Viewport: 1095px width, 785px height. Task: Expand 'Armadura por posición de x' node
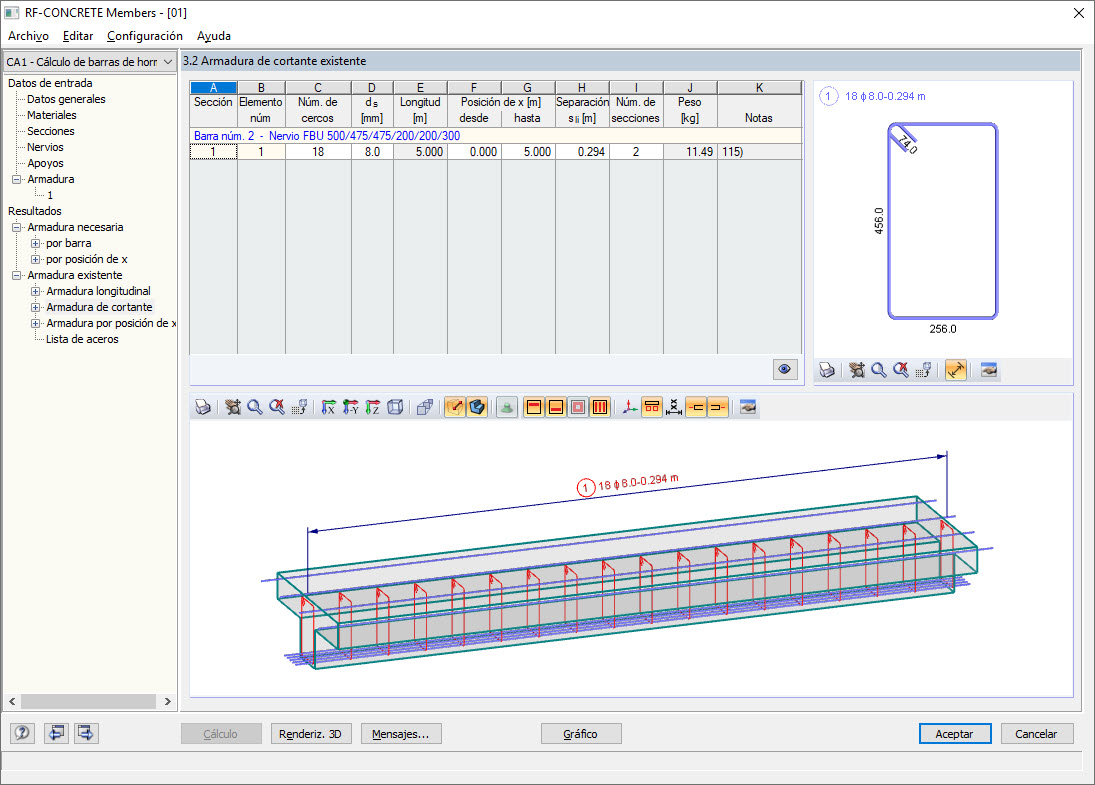[x=36, y=323]
